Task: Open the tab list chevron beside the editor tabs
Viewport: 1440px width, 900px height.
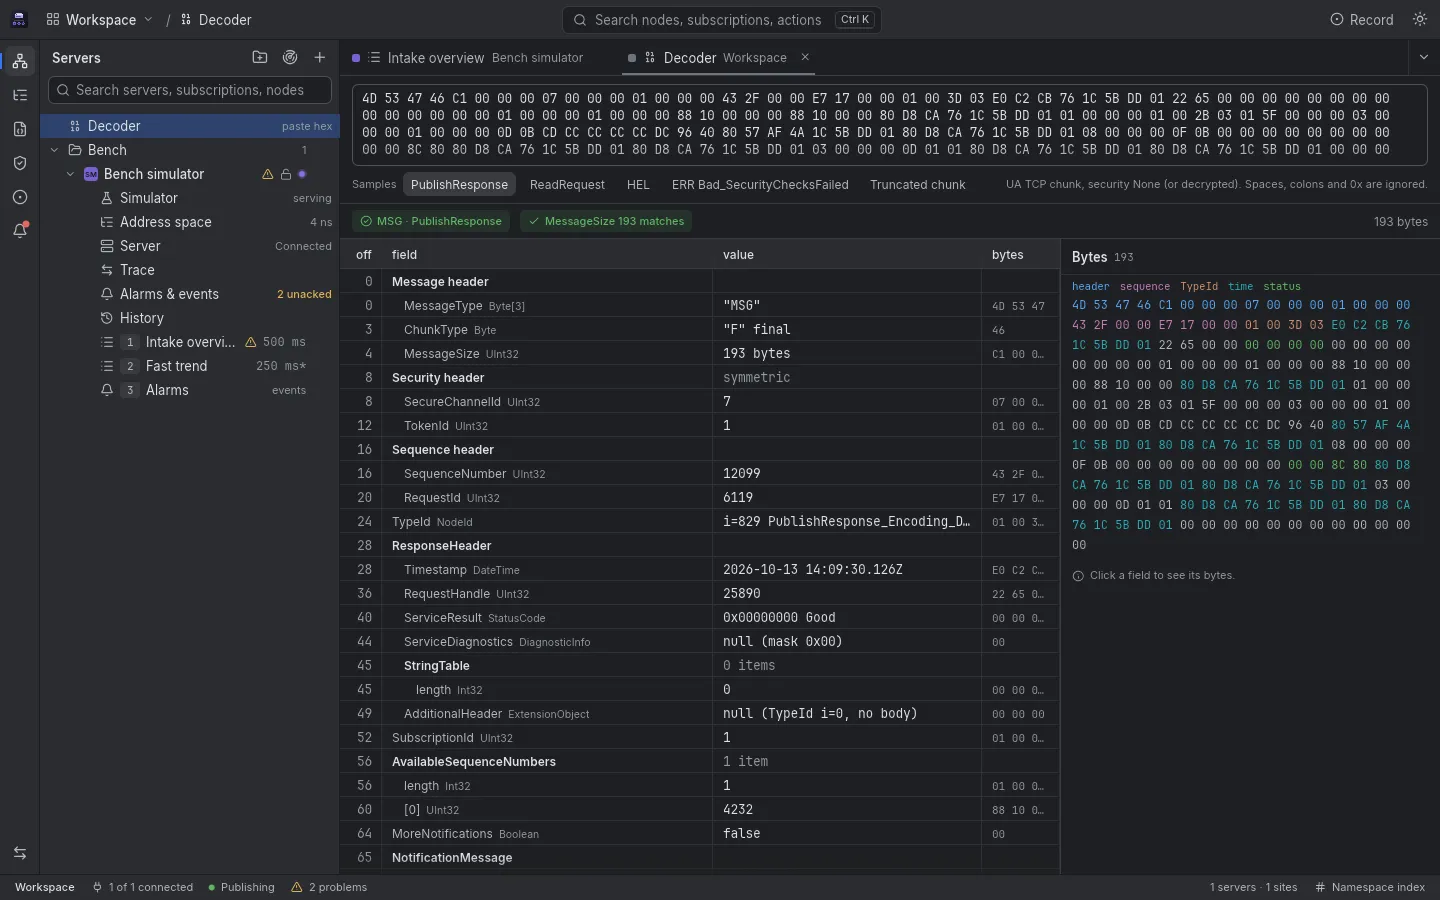Action: [x=1424, y=58]
